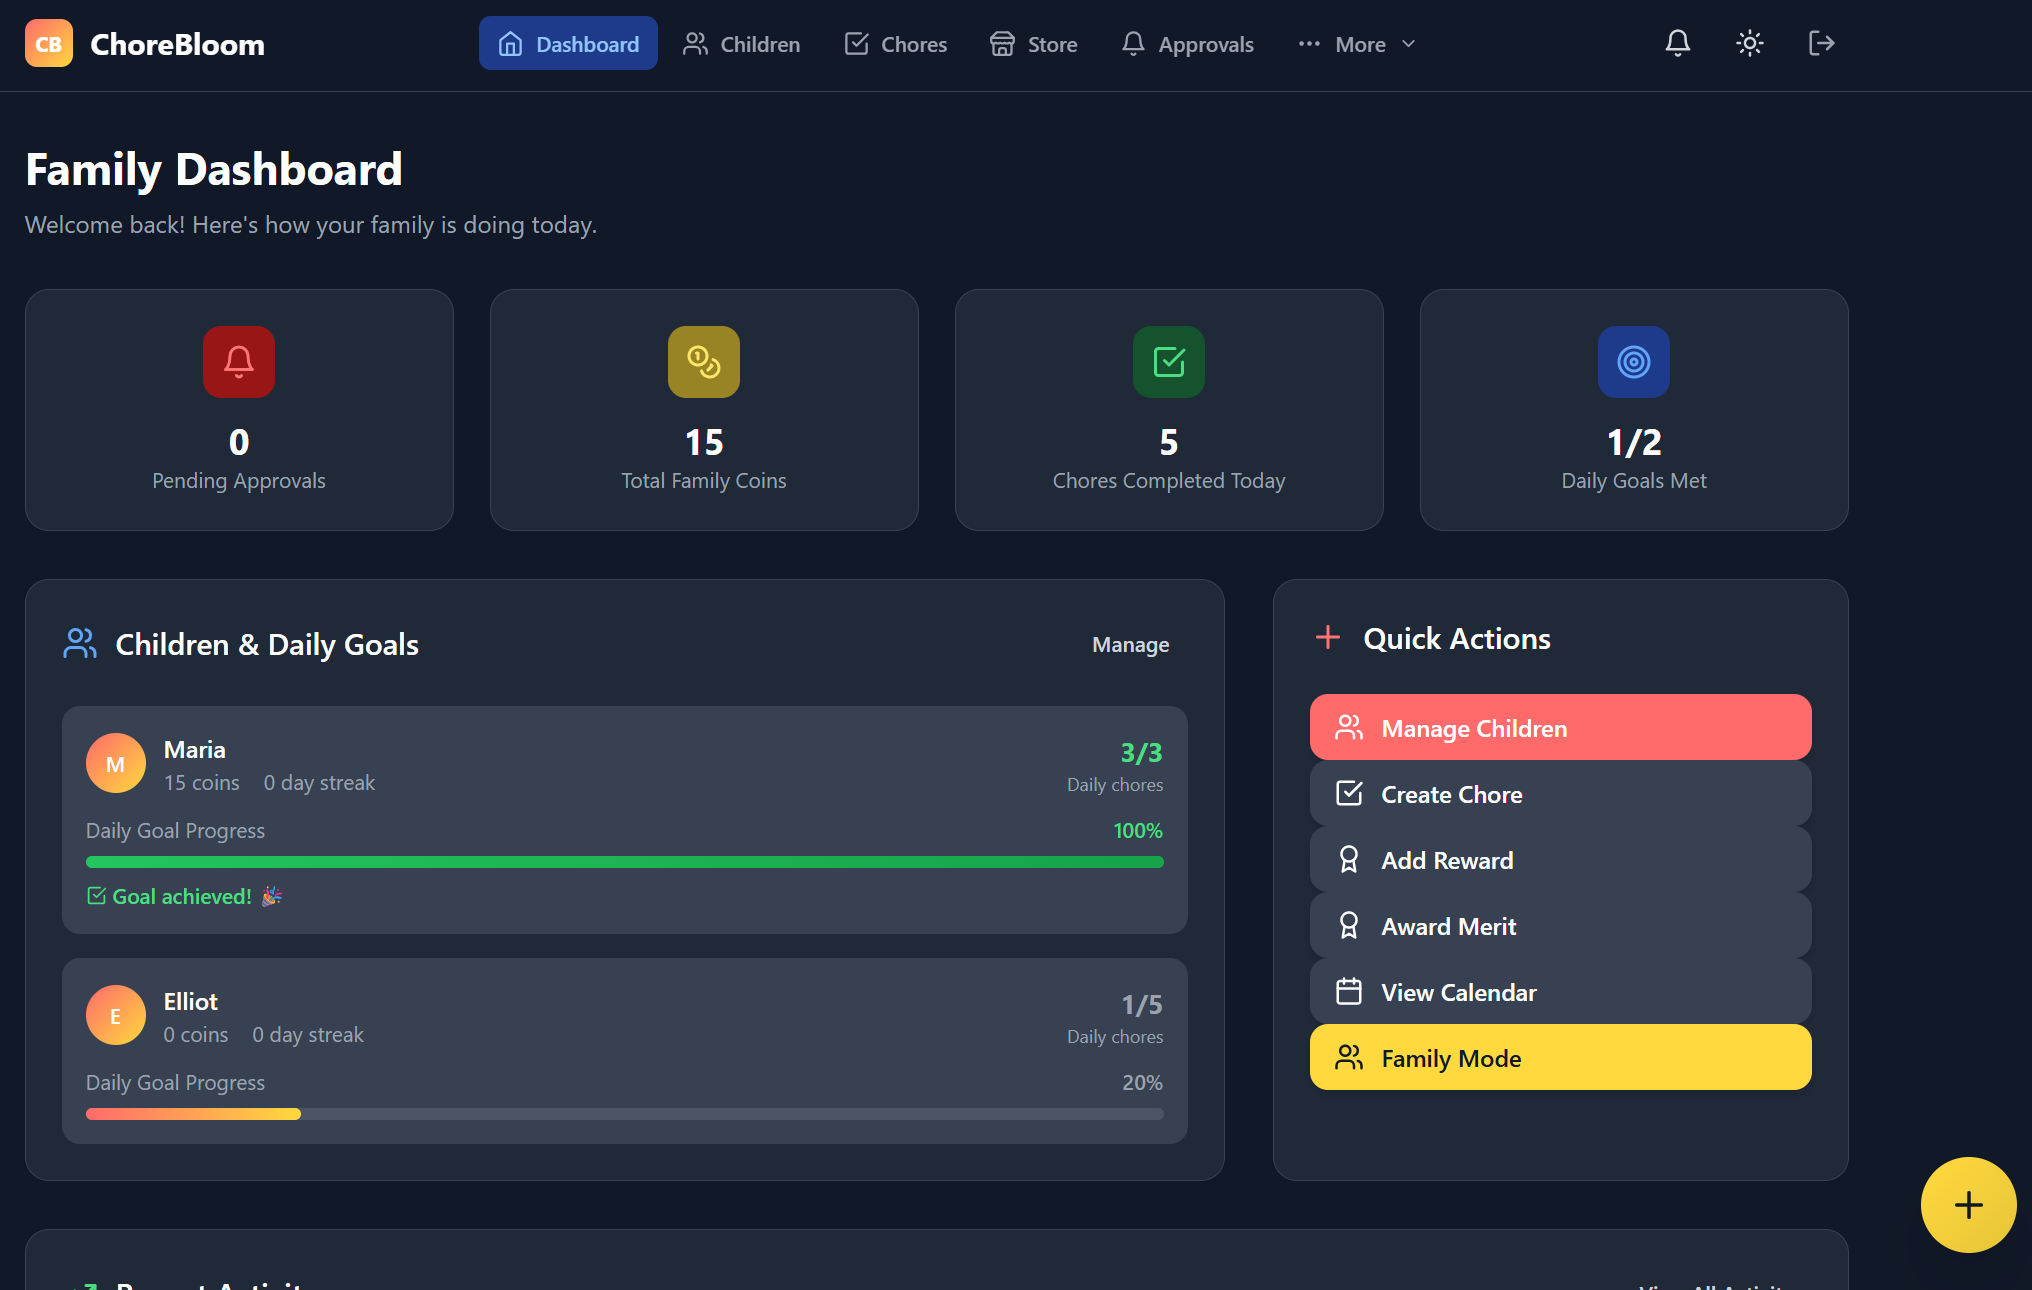Toggle light/dark theme sun icon
Image resolution: width=2032 pixels, height=1290 pixels.
[1749, 43]
